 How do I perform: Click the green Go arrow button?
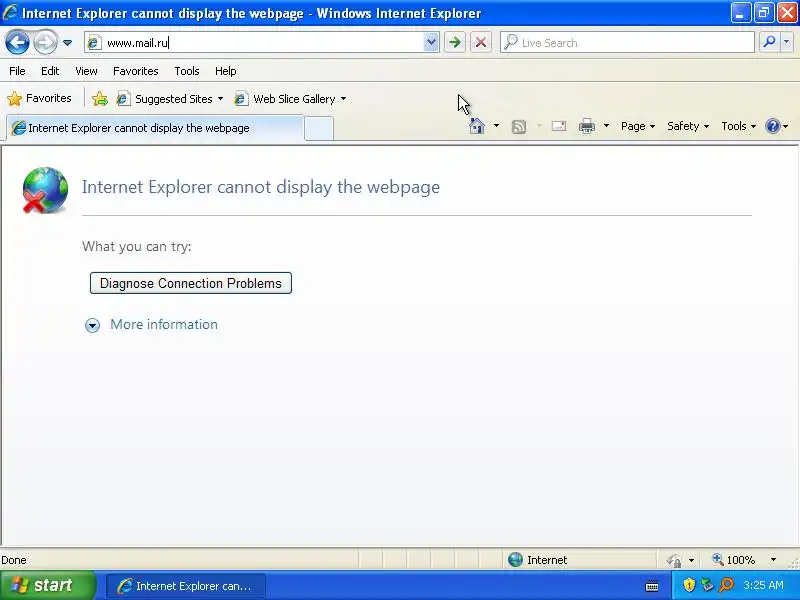pyautogui.click(x=455, y=43)
